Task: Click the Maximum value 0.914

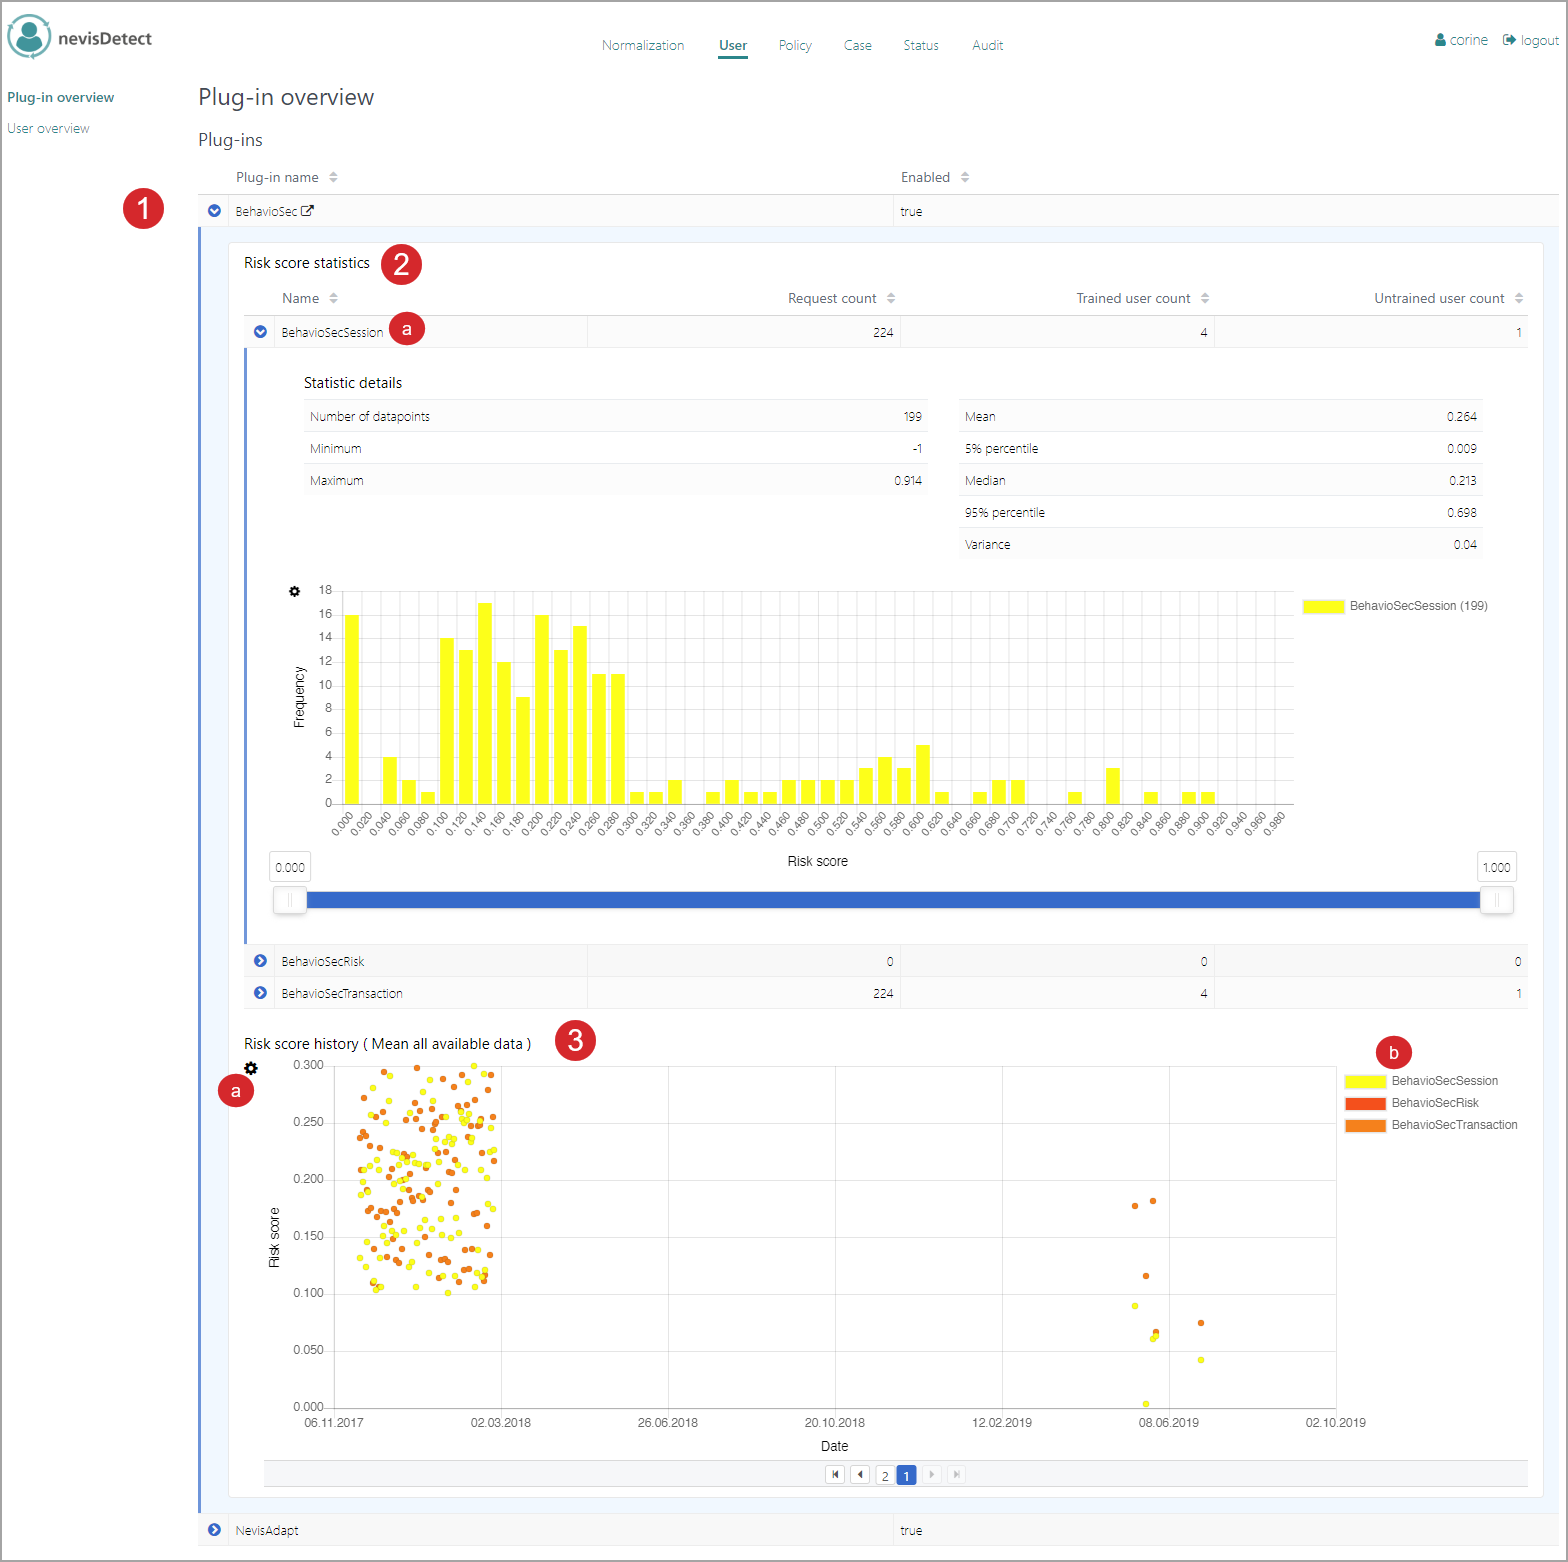Action: coord(908,480)
